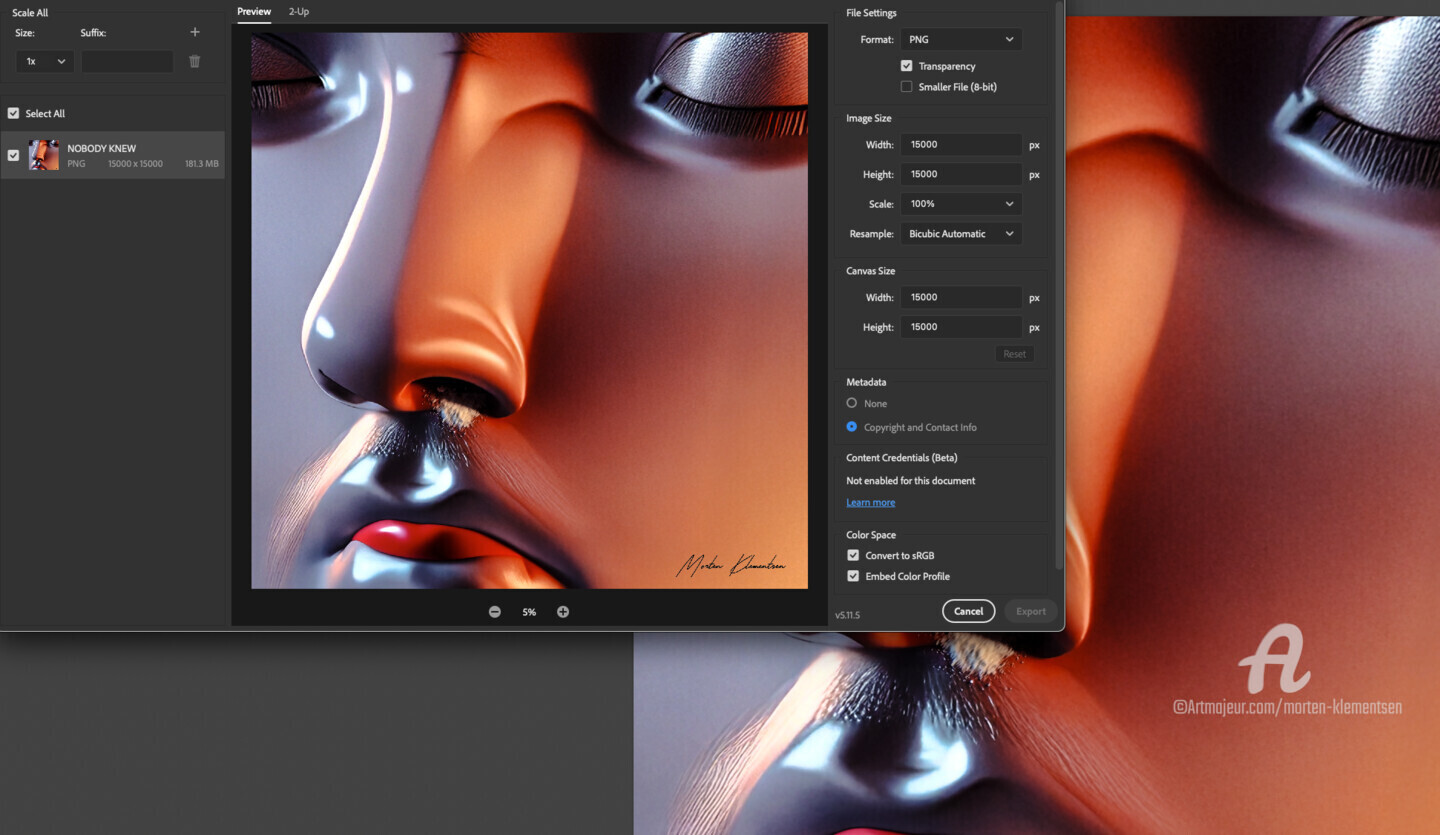
Task: Click the Export button
Action: click(x=1031, y=611)
